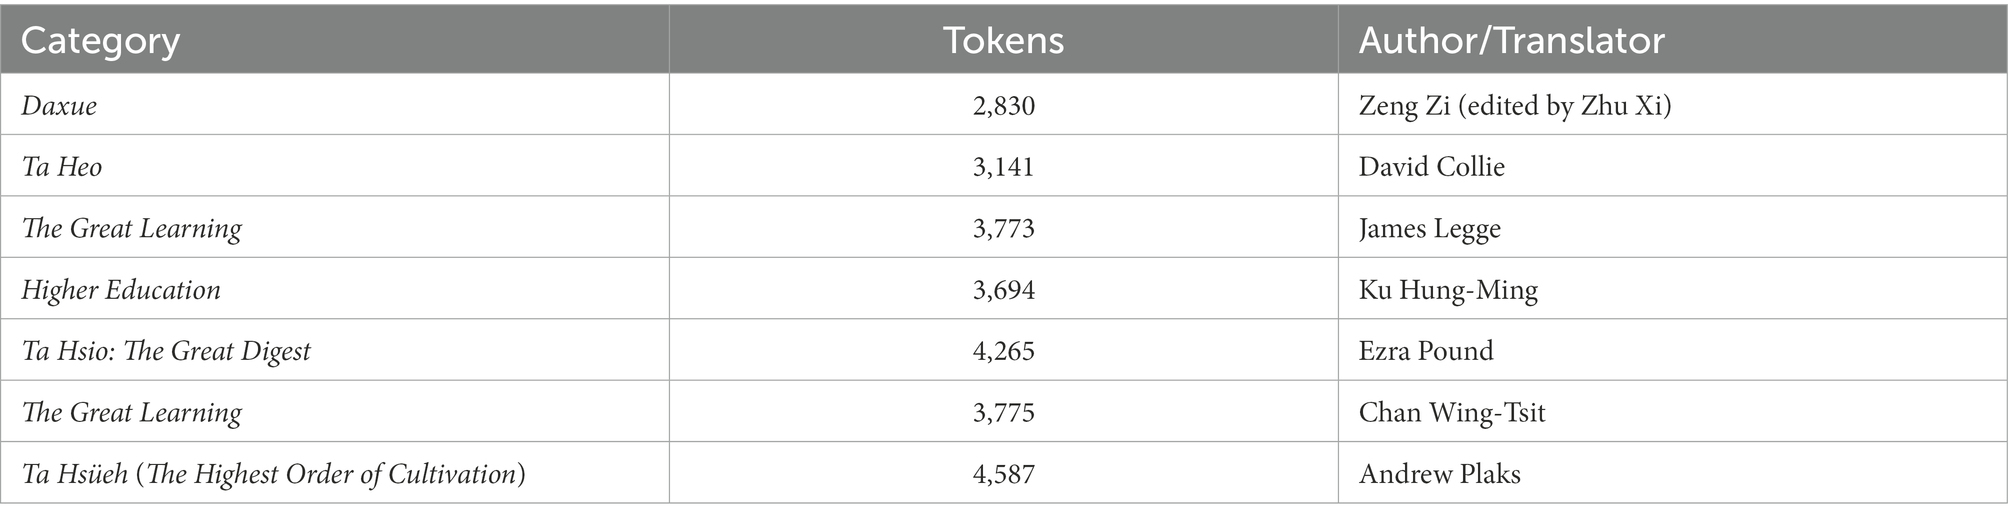Select token count 3,773
Screen dimensions: 2008x518
click(1003, 229)
